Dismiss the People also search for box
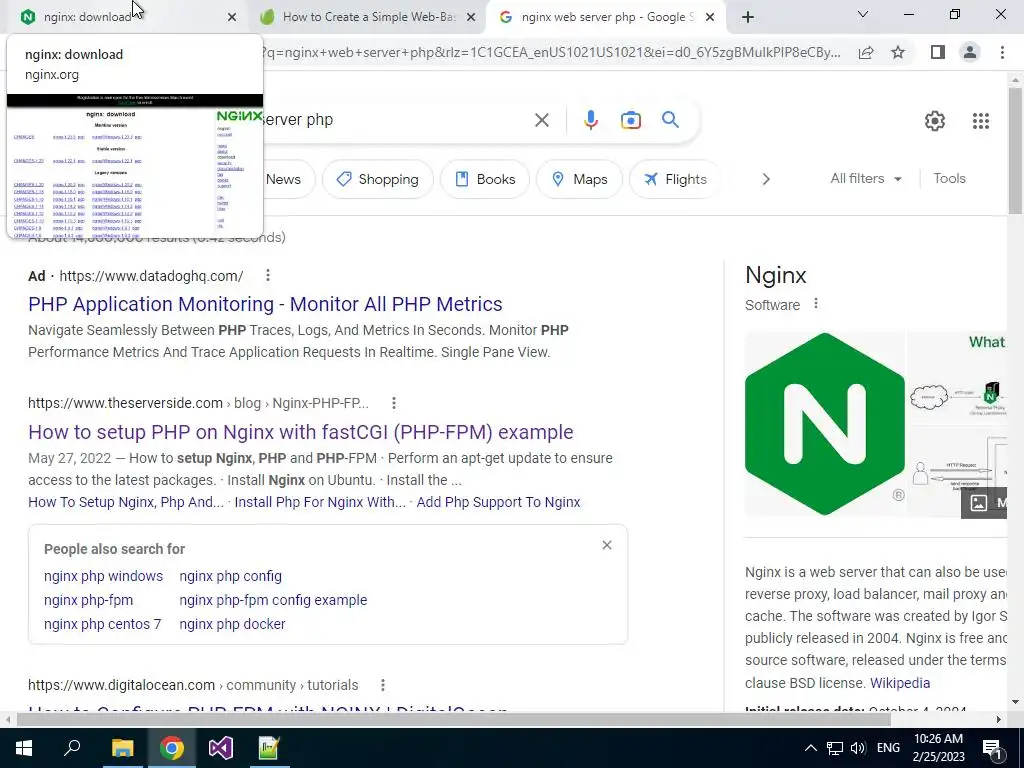1024x768 pixels. (607, 545)
